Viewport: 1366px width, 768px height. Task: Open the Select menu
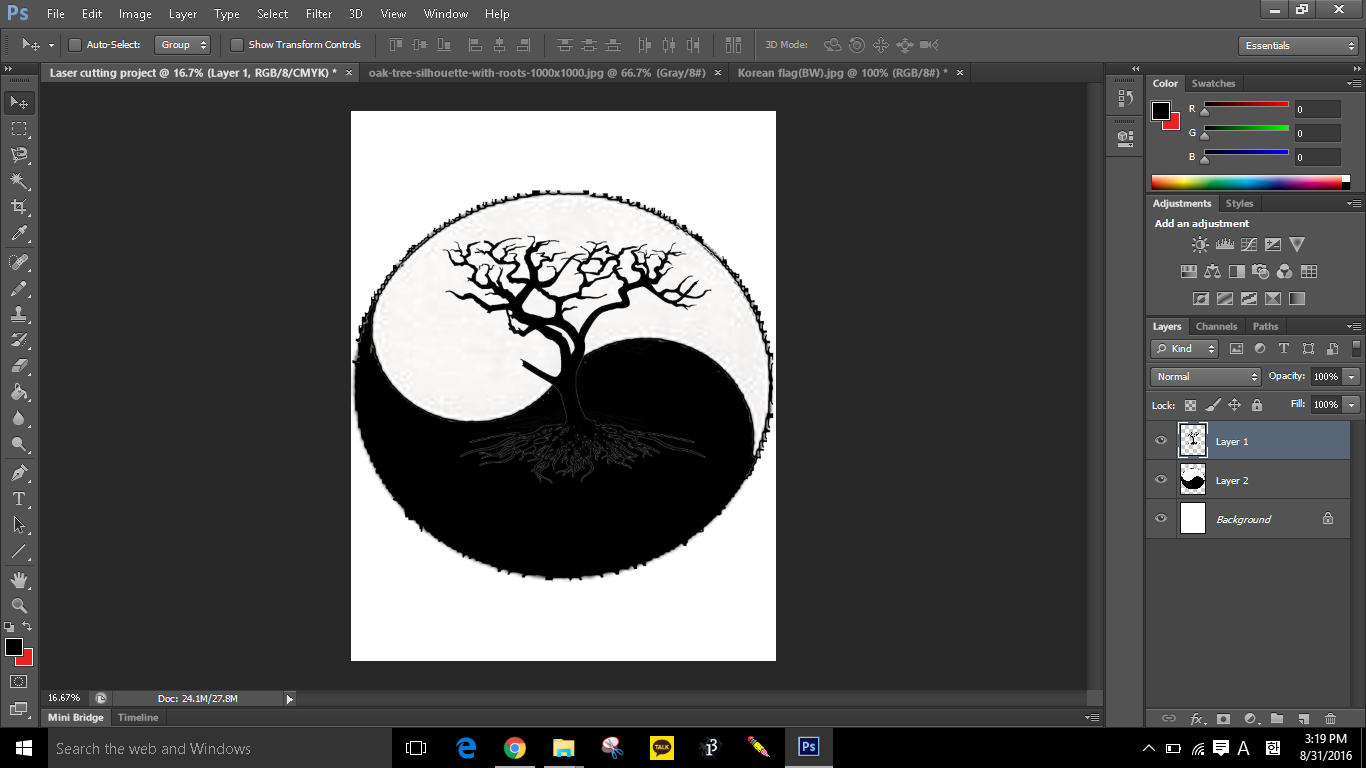(272, 14)
